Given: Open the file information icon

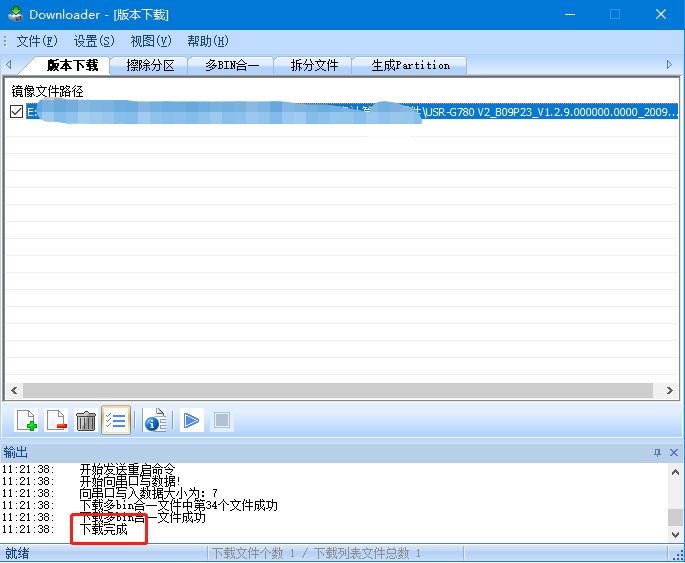Looking at the screenshot, I should (x=154, y=421).
